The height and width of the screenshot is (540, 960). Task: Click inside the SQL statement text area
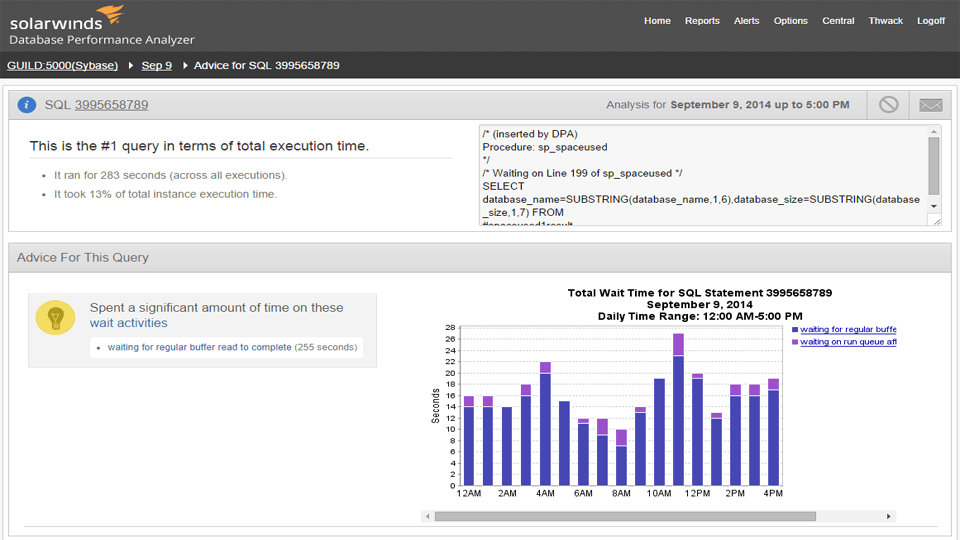click(x=704, y=176)
